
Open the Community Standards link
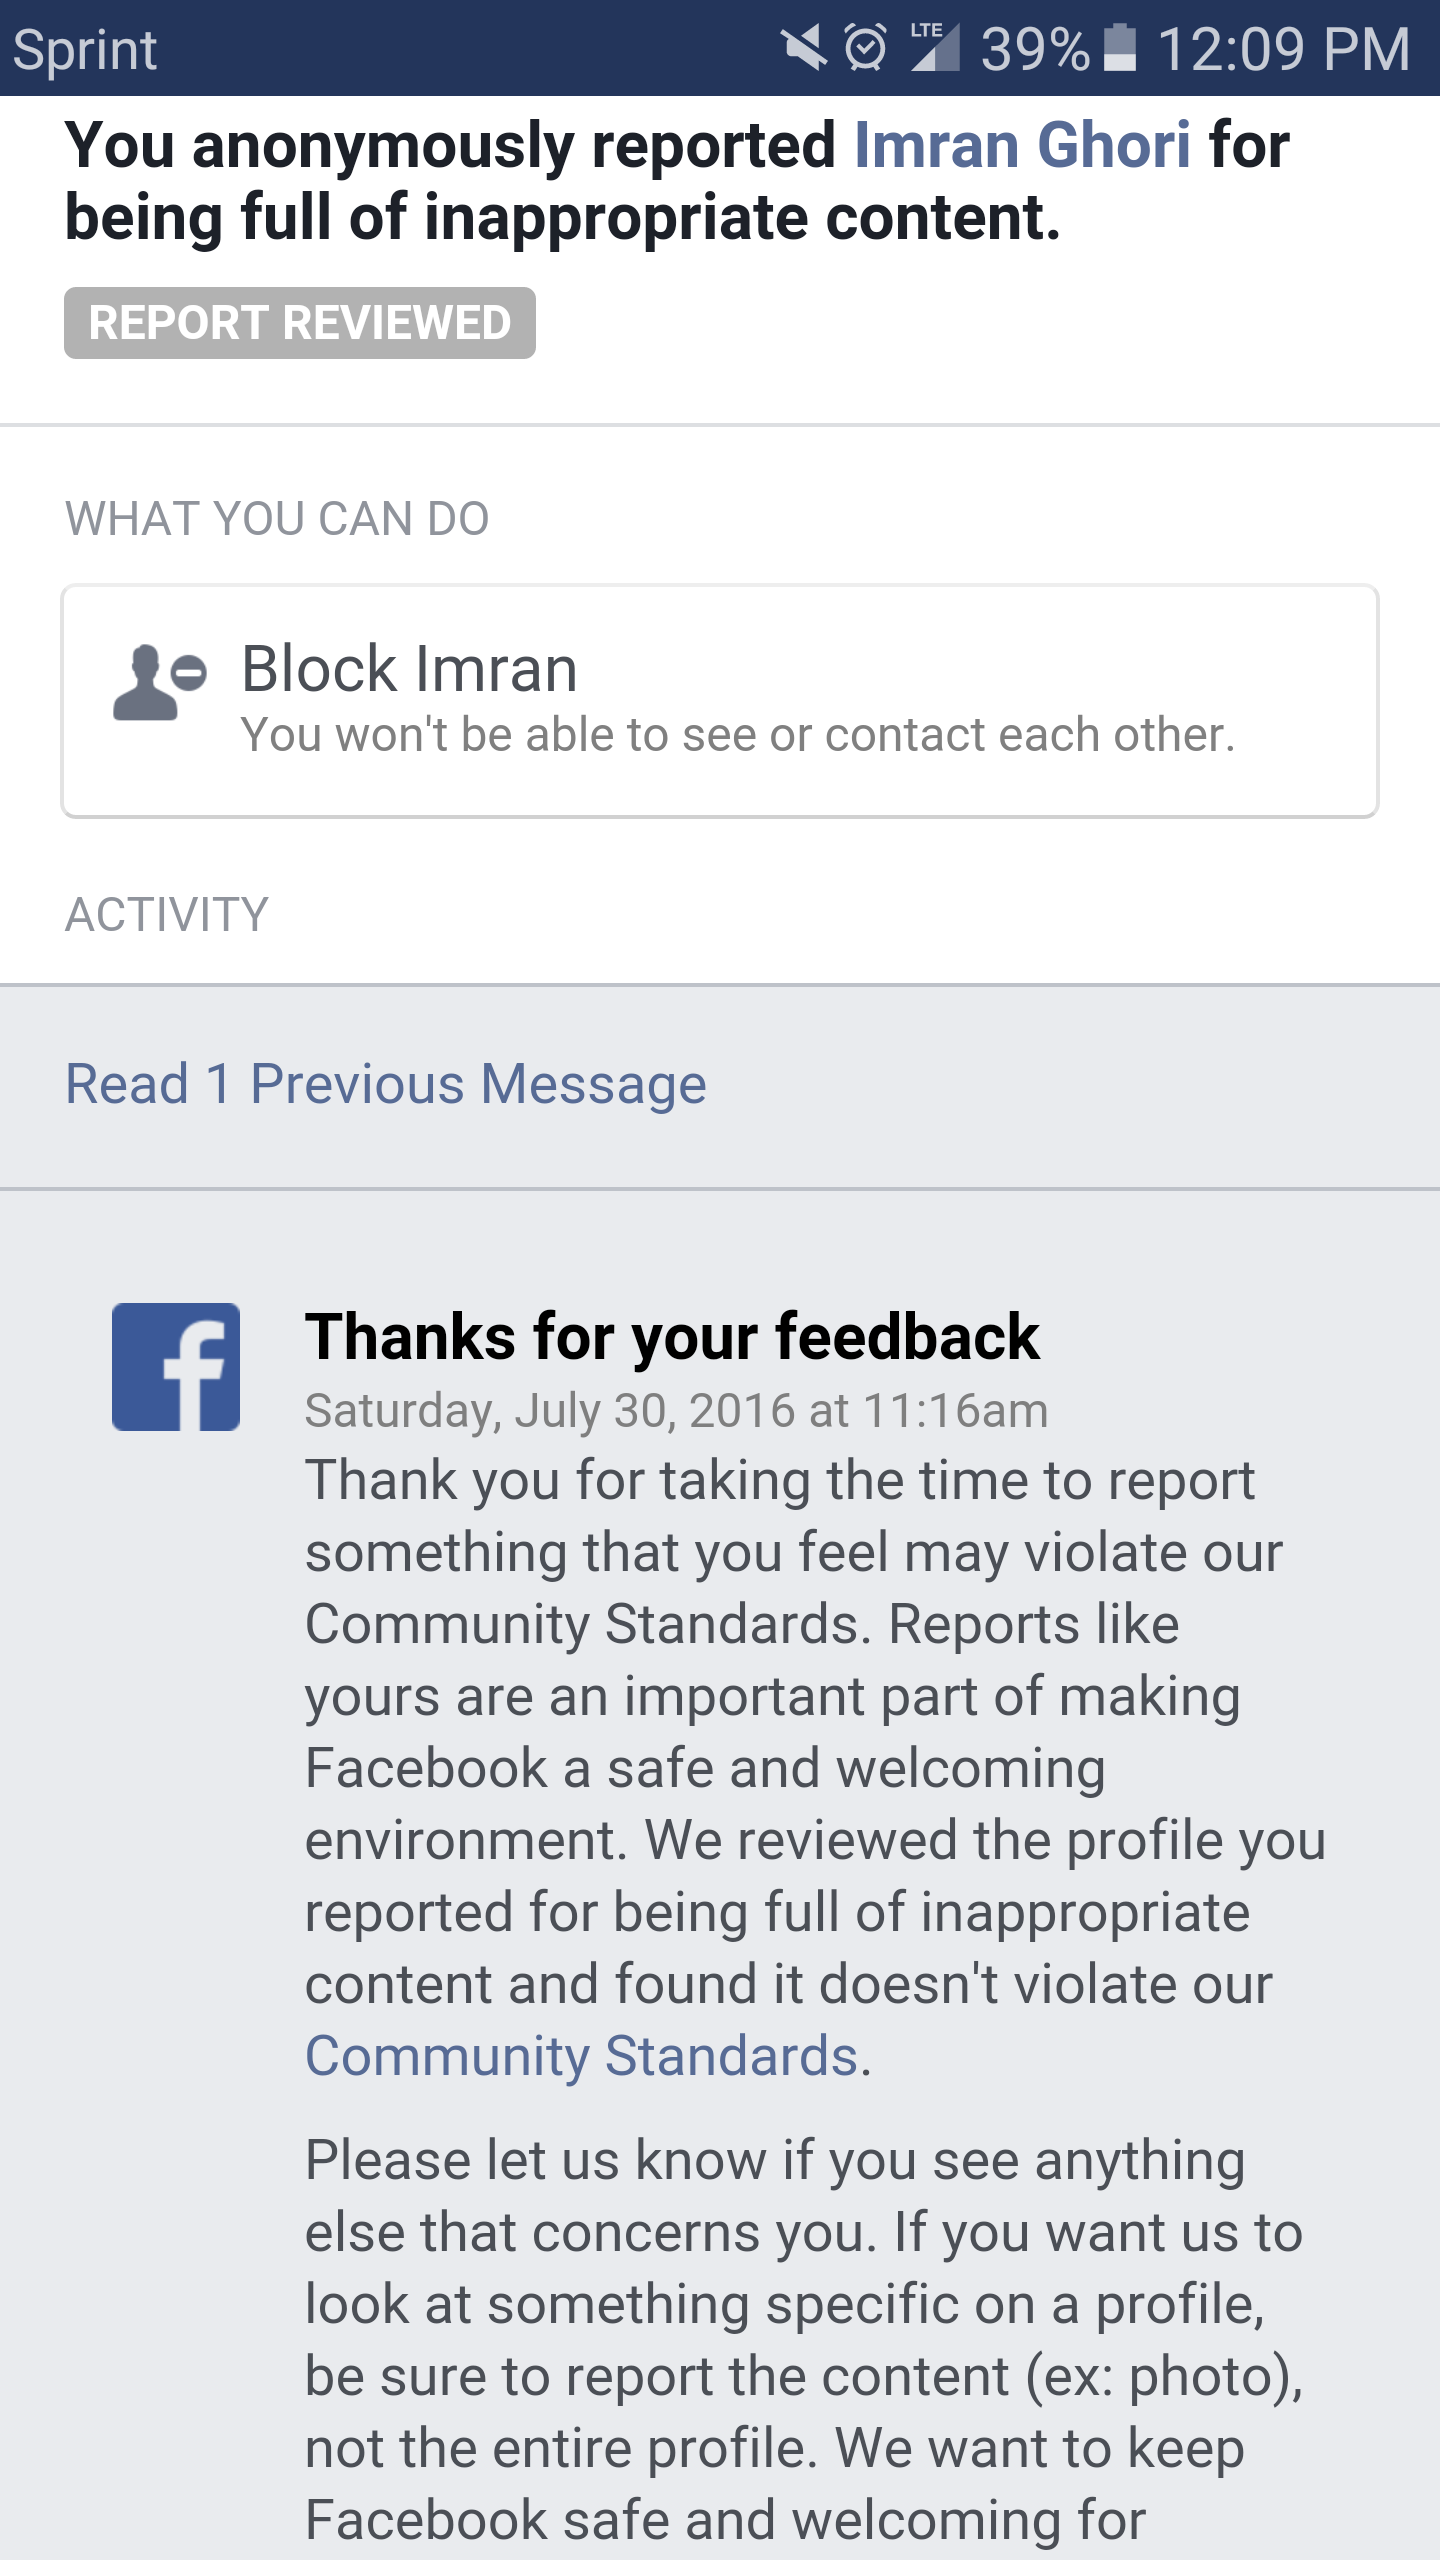[x=582, y=2057]
